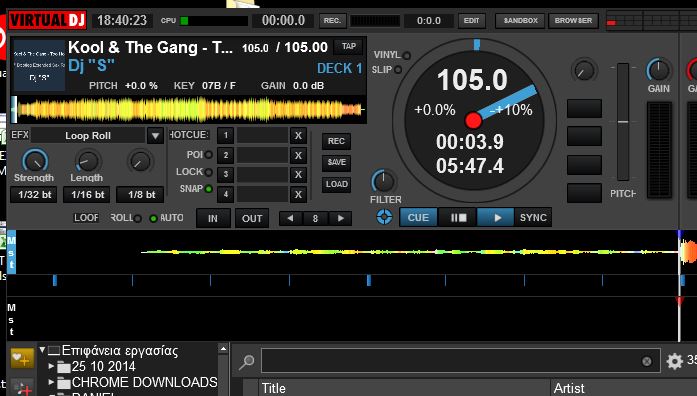Add a favorite folder using the heart-plus icon

[x=22, y=358]
